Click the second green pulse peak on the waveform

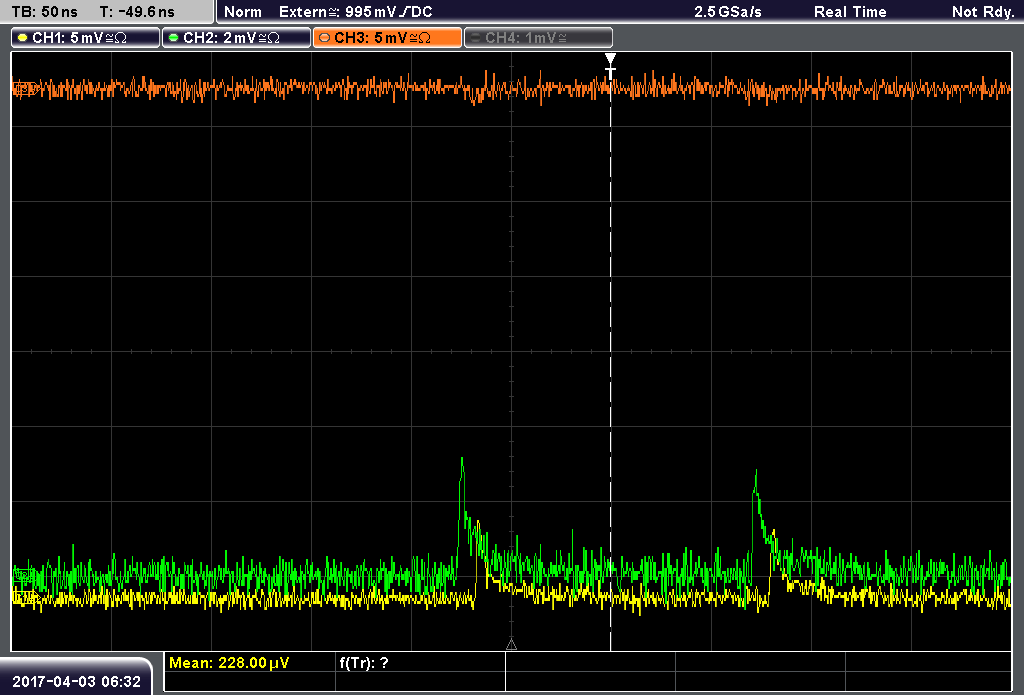click(x=756, y=472)
